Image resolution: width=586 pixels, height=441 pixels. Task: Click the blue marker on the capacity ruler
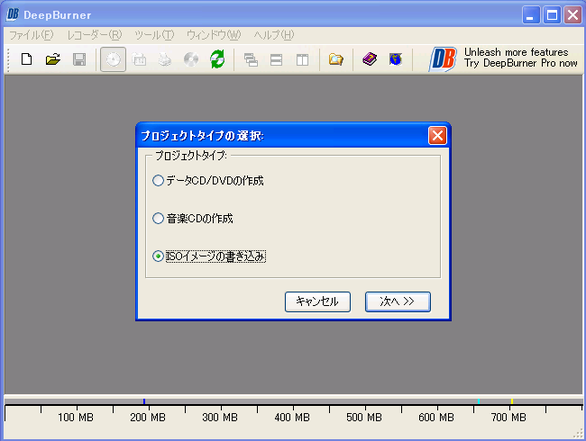(144, 401)
